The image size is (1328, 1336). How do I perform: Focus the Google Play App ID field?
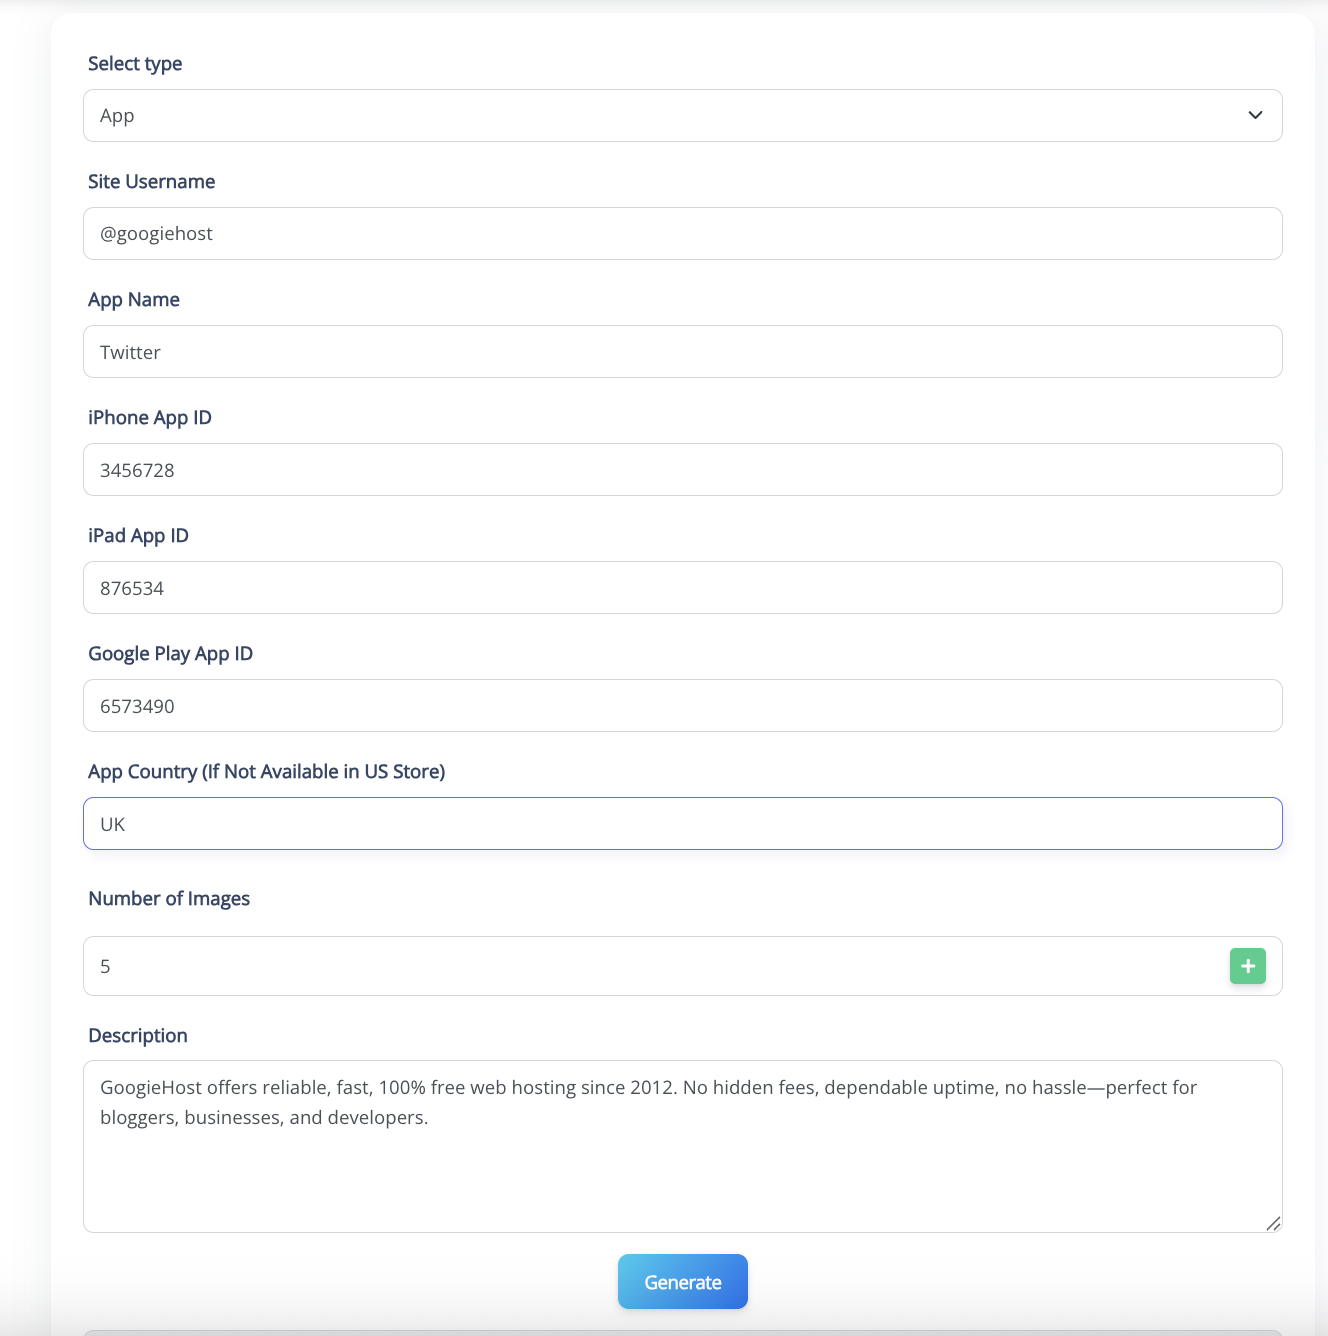tap(682, 706)
